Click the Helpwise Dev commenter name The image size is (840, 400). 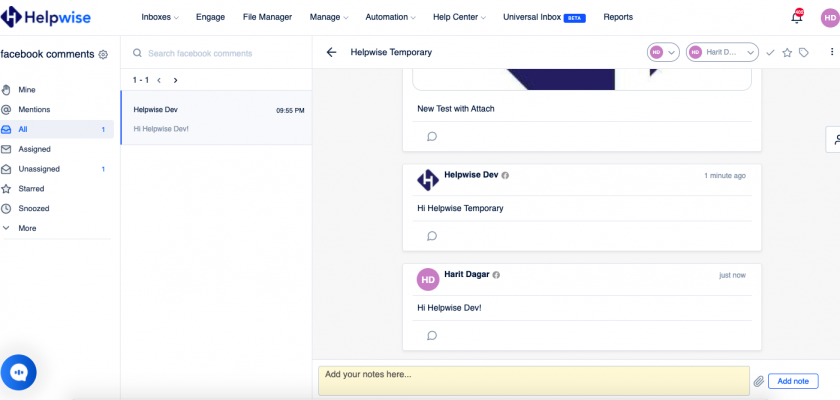(471, 175)
